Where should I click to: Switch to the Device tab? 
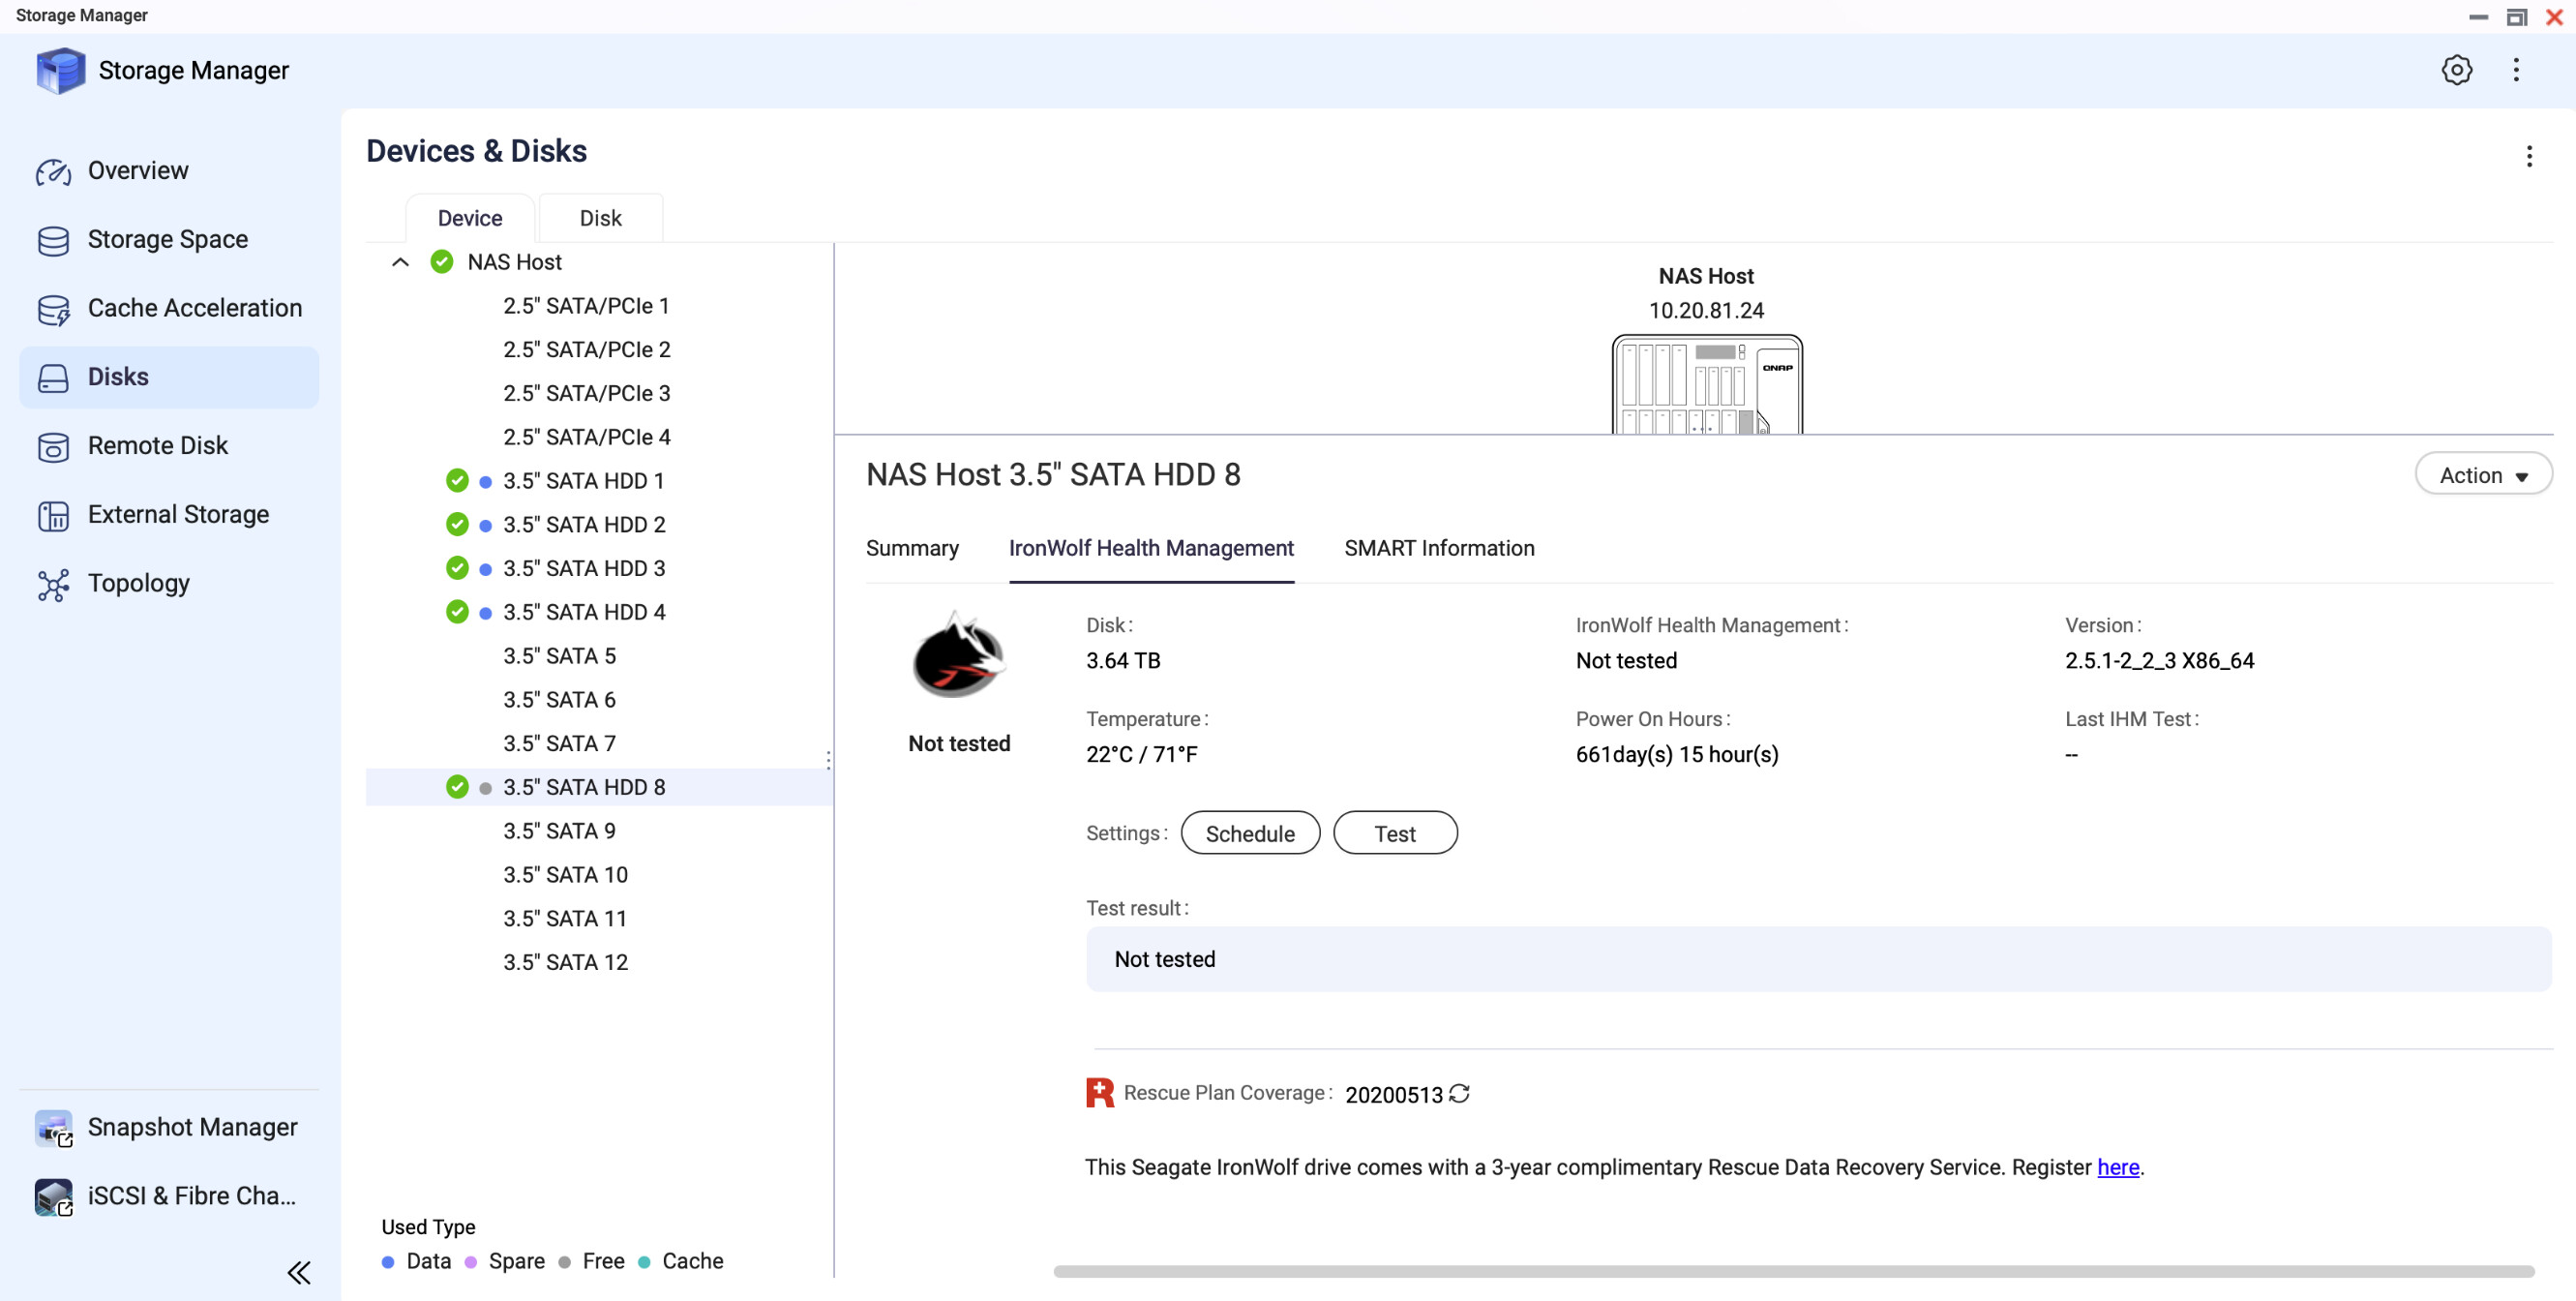coord(470,218)
